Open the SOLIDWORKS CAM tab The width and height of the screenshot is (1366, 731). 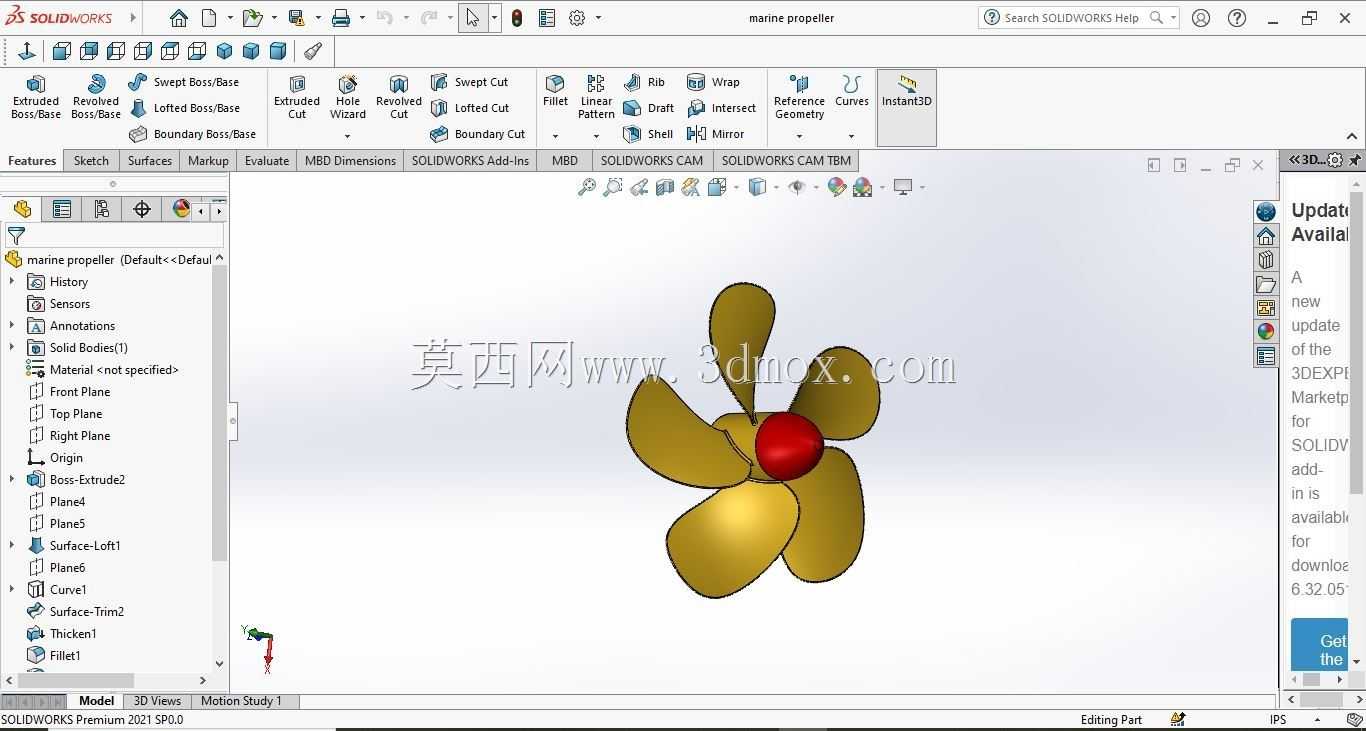pos(652,161)
